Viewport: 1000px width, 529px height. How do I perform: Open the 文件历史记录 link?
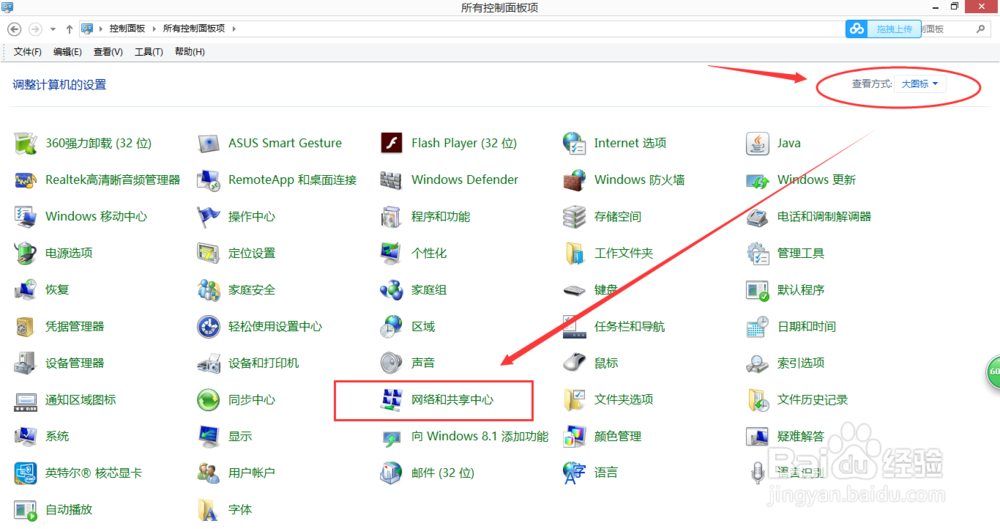[x=812, y=400]
